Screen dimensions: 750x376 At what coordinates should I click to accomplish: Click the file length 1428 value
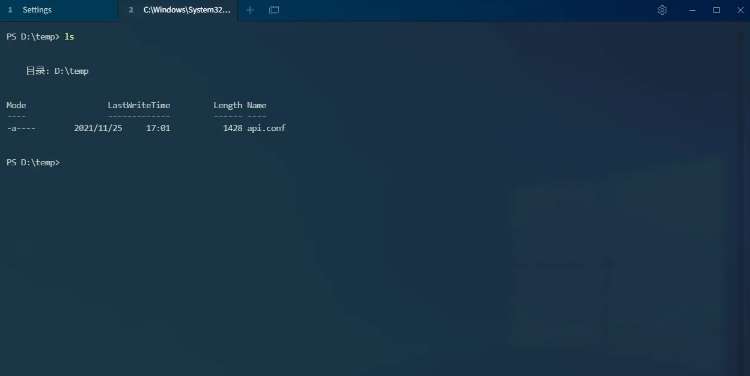pos(232,128)
